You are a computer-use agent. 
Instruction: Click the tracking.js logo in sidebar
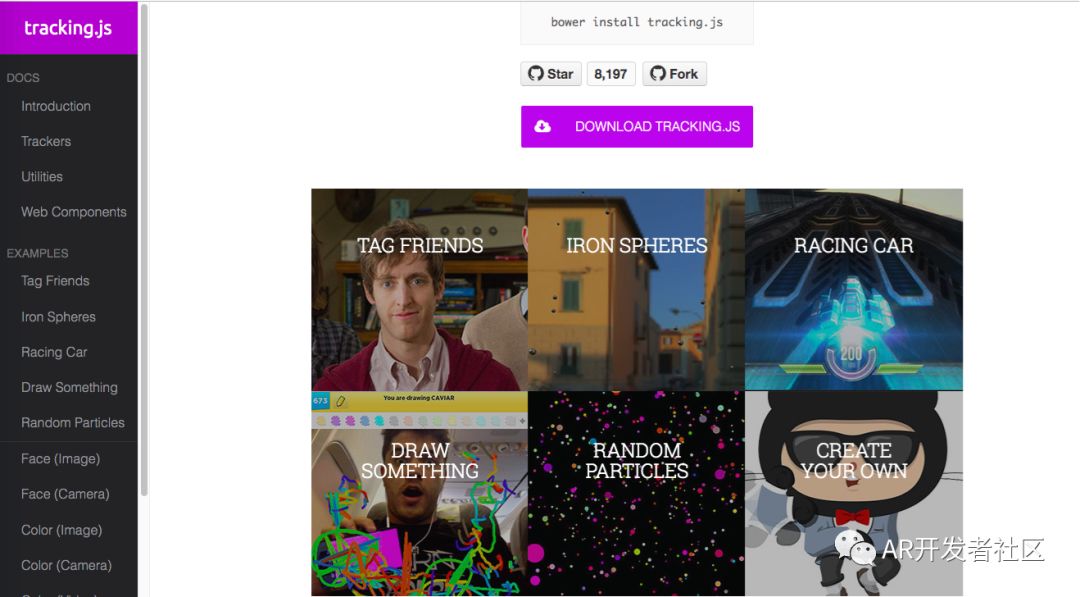point(68,28)
